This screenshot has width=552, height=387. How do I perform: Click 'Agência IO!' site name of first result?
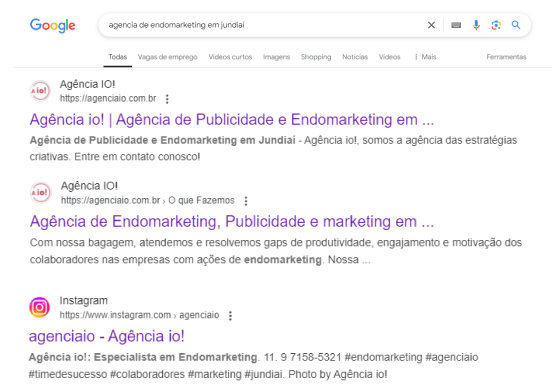pos(87,84)
